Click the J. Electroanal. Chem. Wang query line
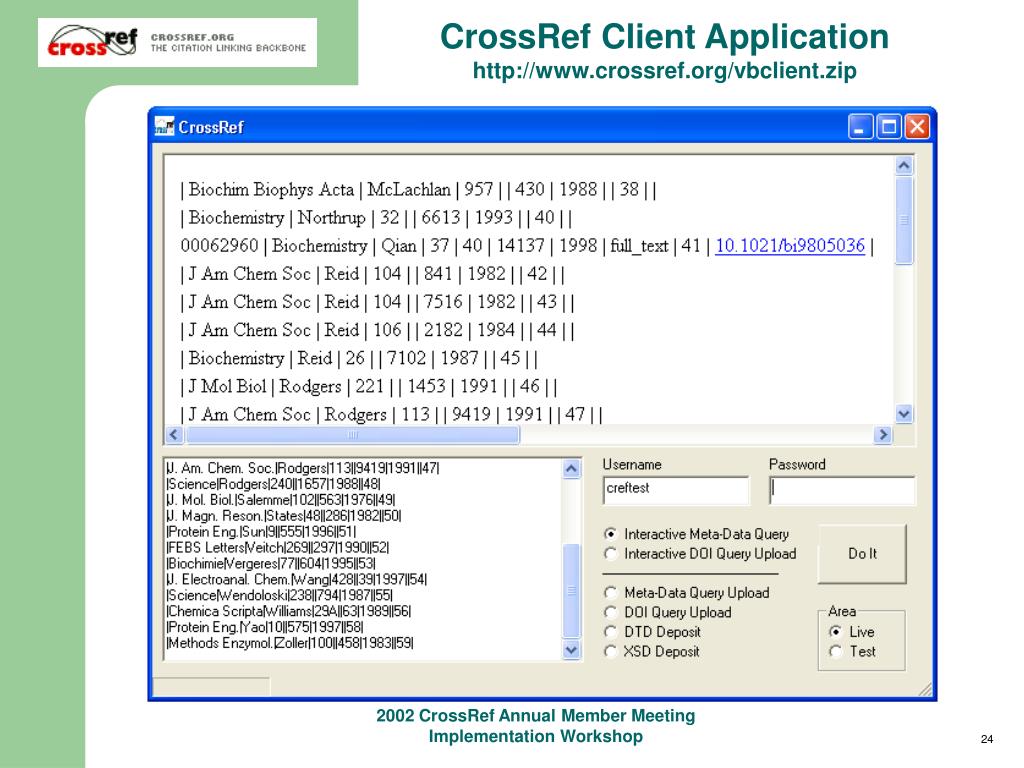Screen dimensions: 1024x768 point(296,579)
